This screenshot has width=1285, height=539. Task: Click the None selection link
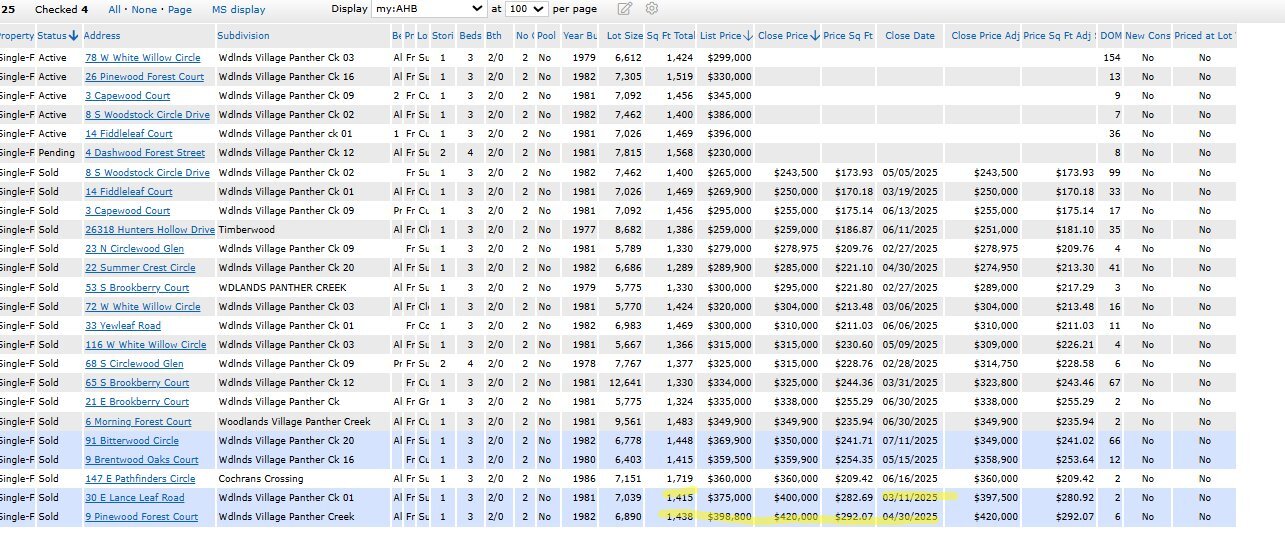point(144,9)
